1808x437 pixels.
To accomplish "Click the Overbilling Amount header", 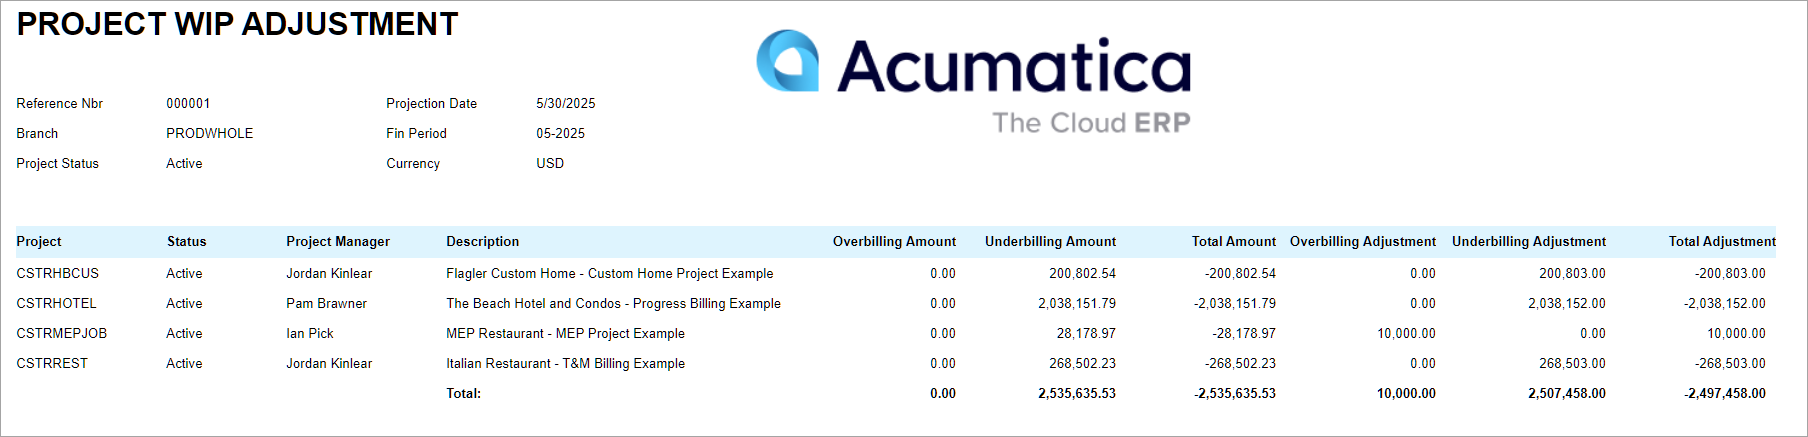I will tap(894, 241).
